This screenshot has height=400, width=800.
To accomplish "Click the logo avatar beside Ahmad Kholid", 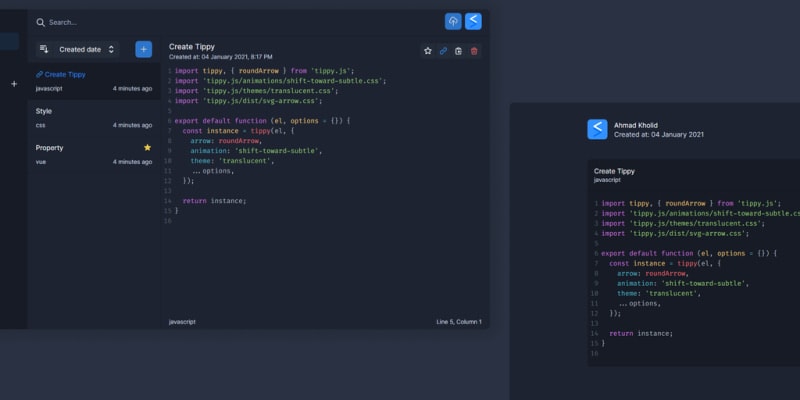I will click(x=597, y=129).
